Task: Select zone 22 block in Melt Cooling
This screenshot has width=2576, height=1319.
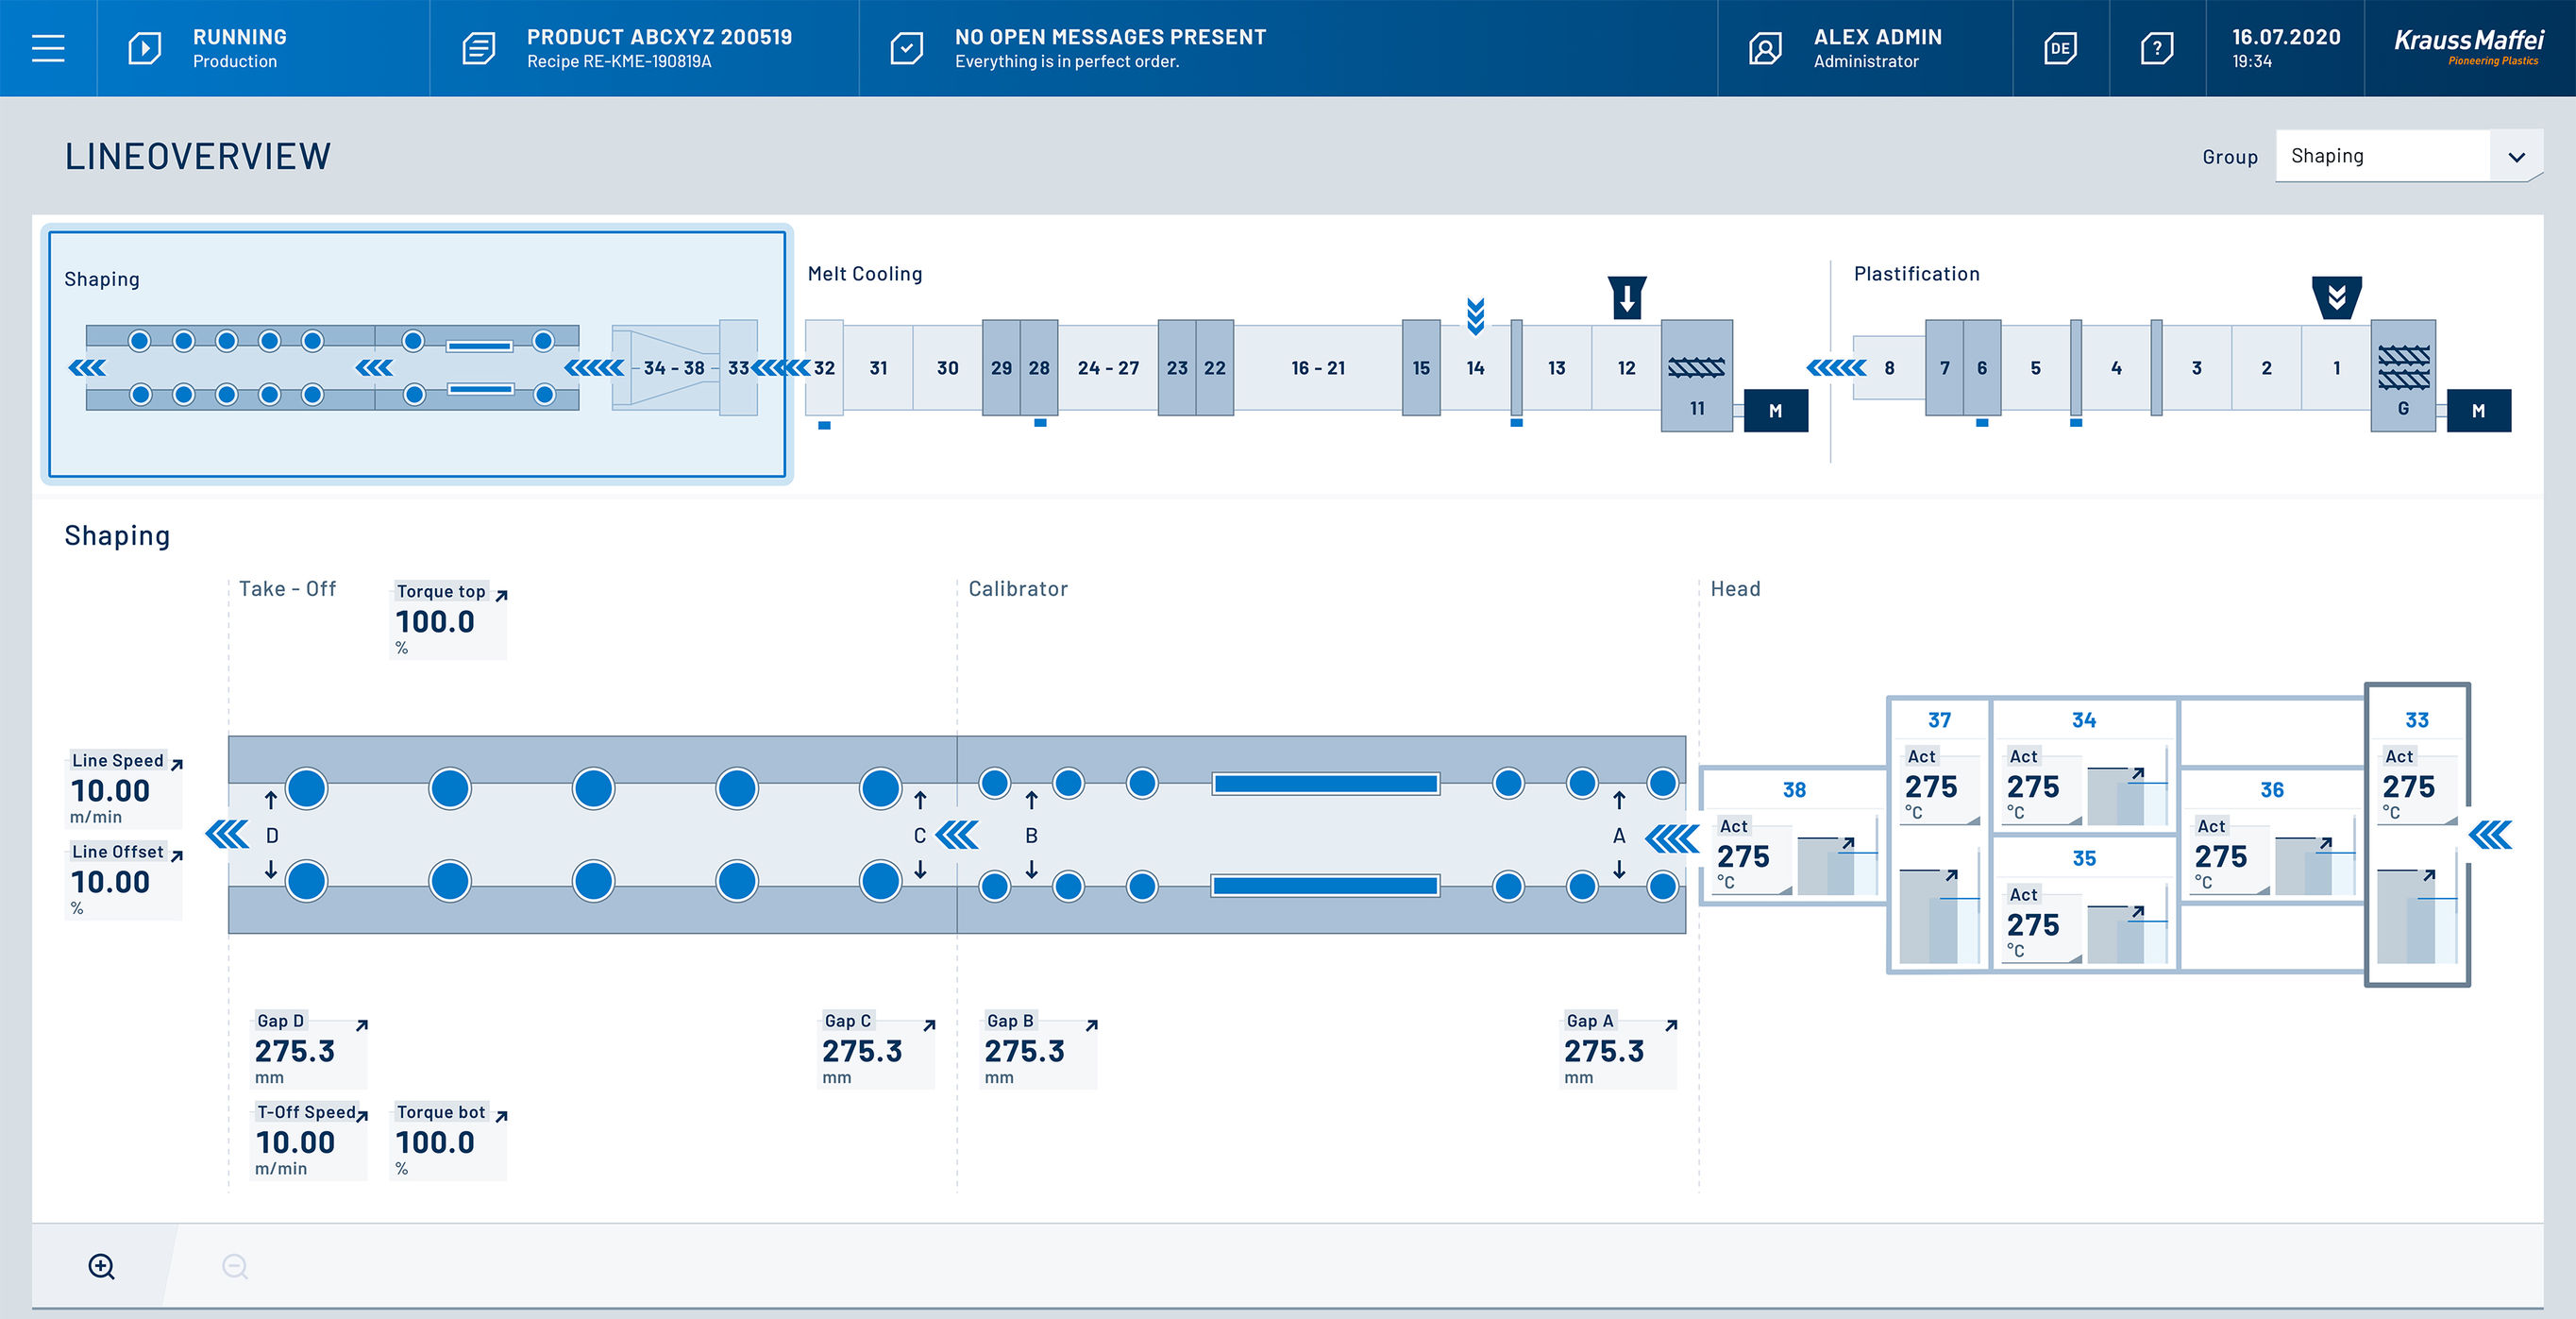Action: tap(1214, 367)
